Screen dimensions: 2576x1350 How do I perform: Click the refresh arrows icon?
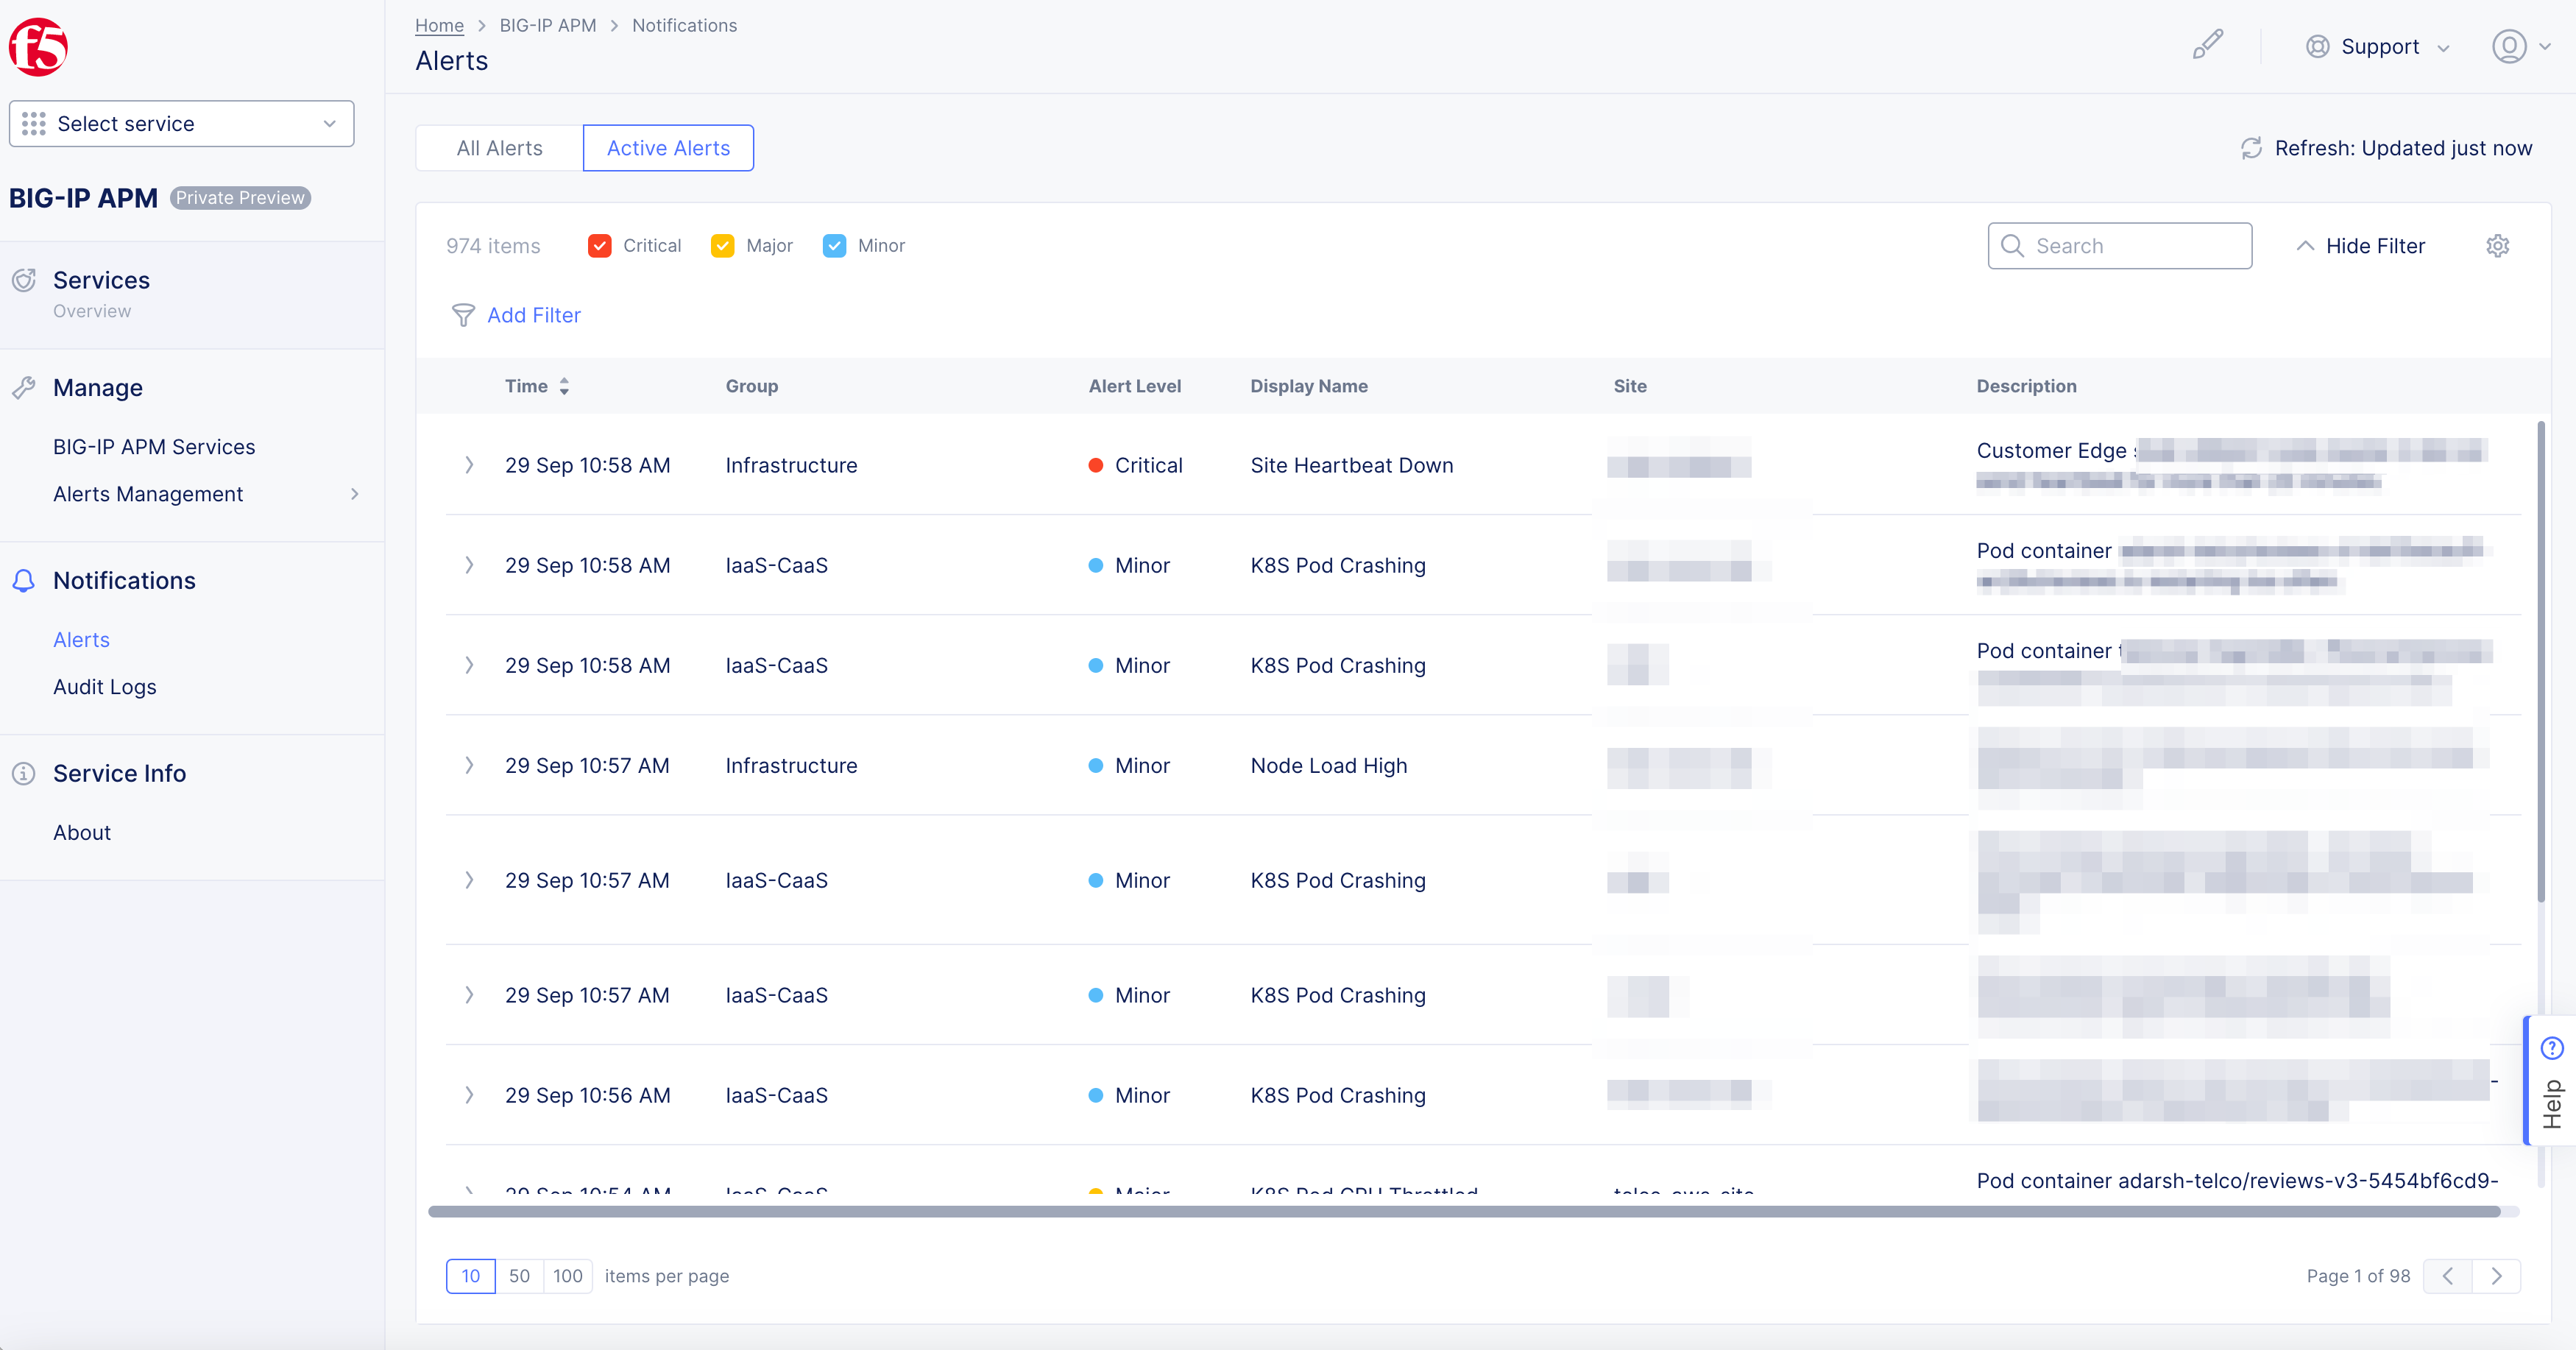[x=2251, y=148]
